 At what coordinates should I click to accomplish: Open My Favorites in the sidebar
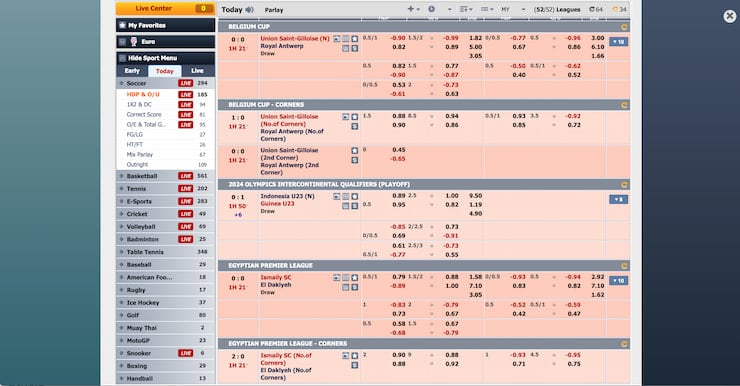[165, 25]
